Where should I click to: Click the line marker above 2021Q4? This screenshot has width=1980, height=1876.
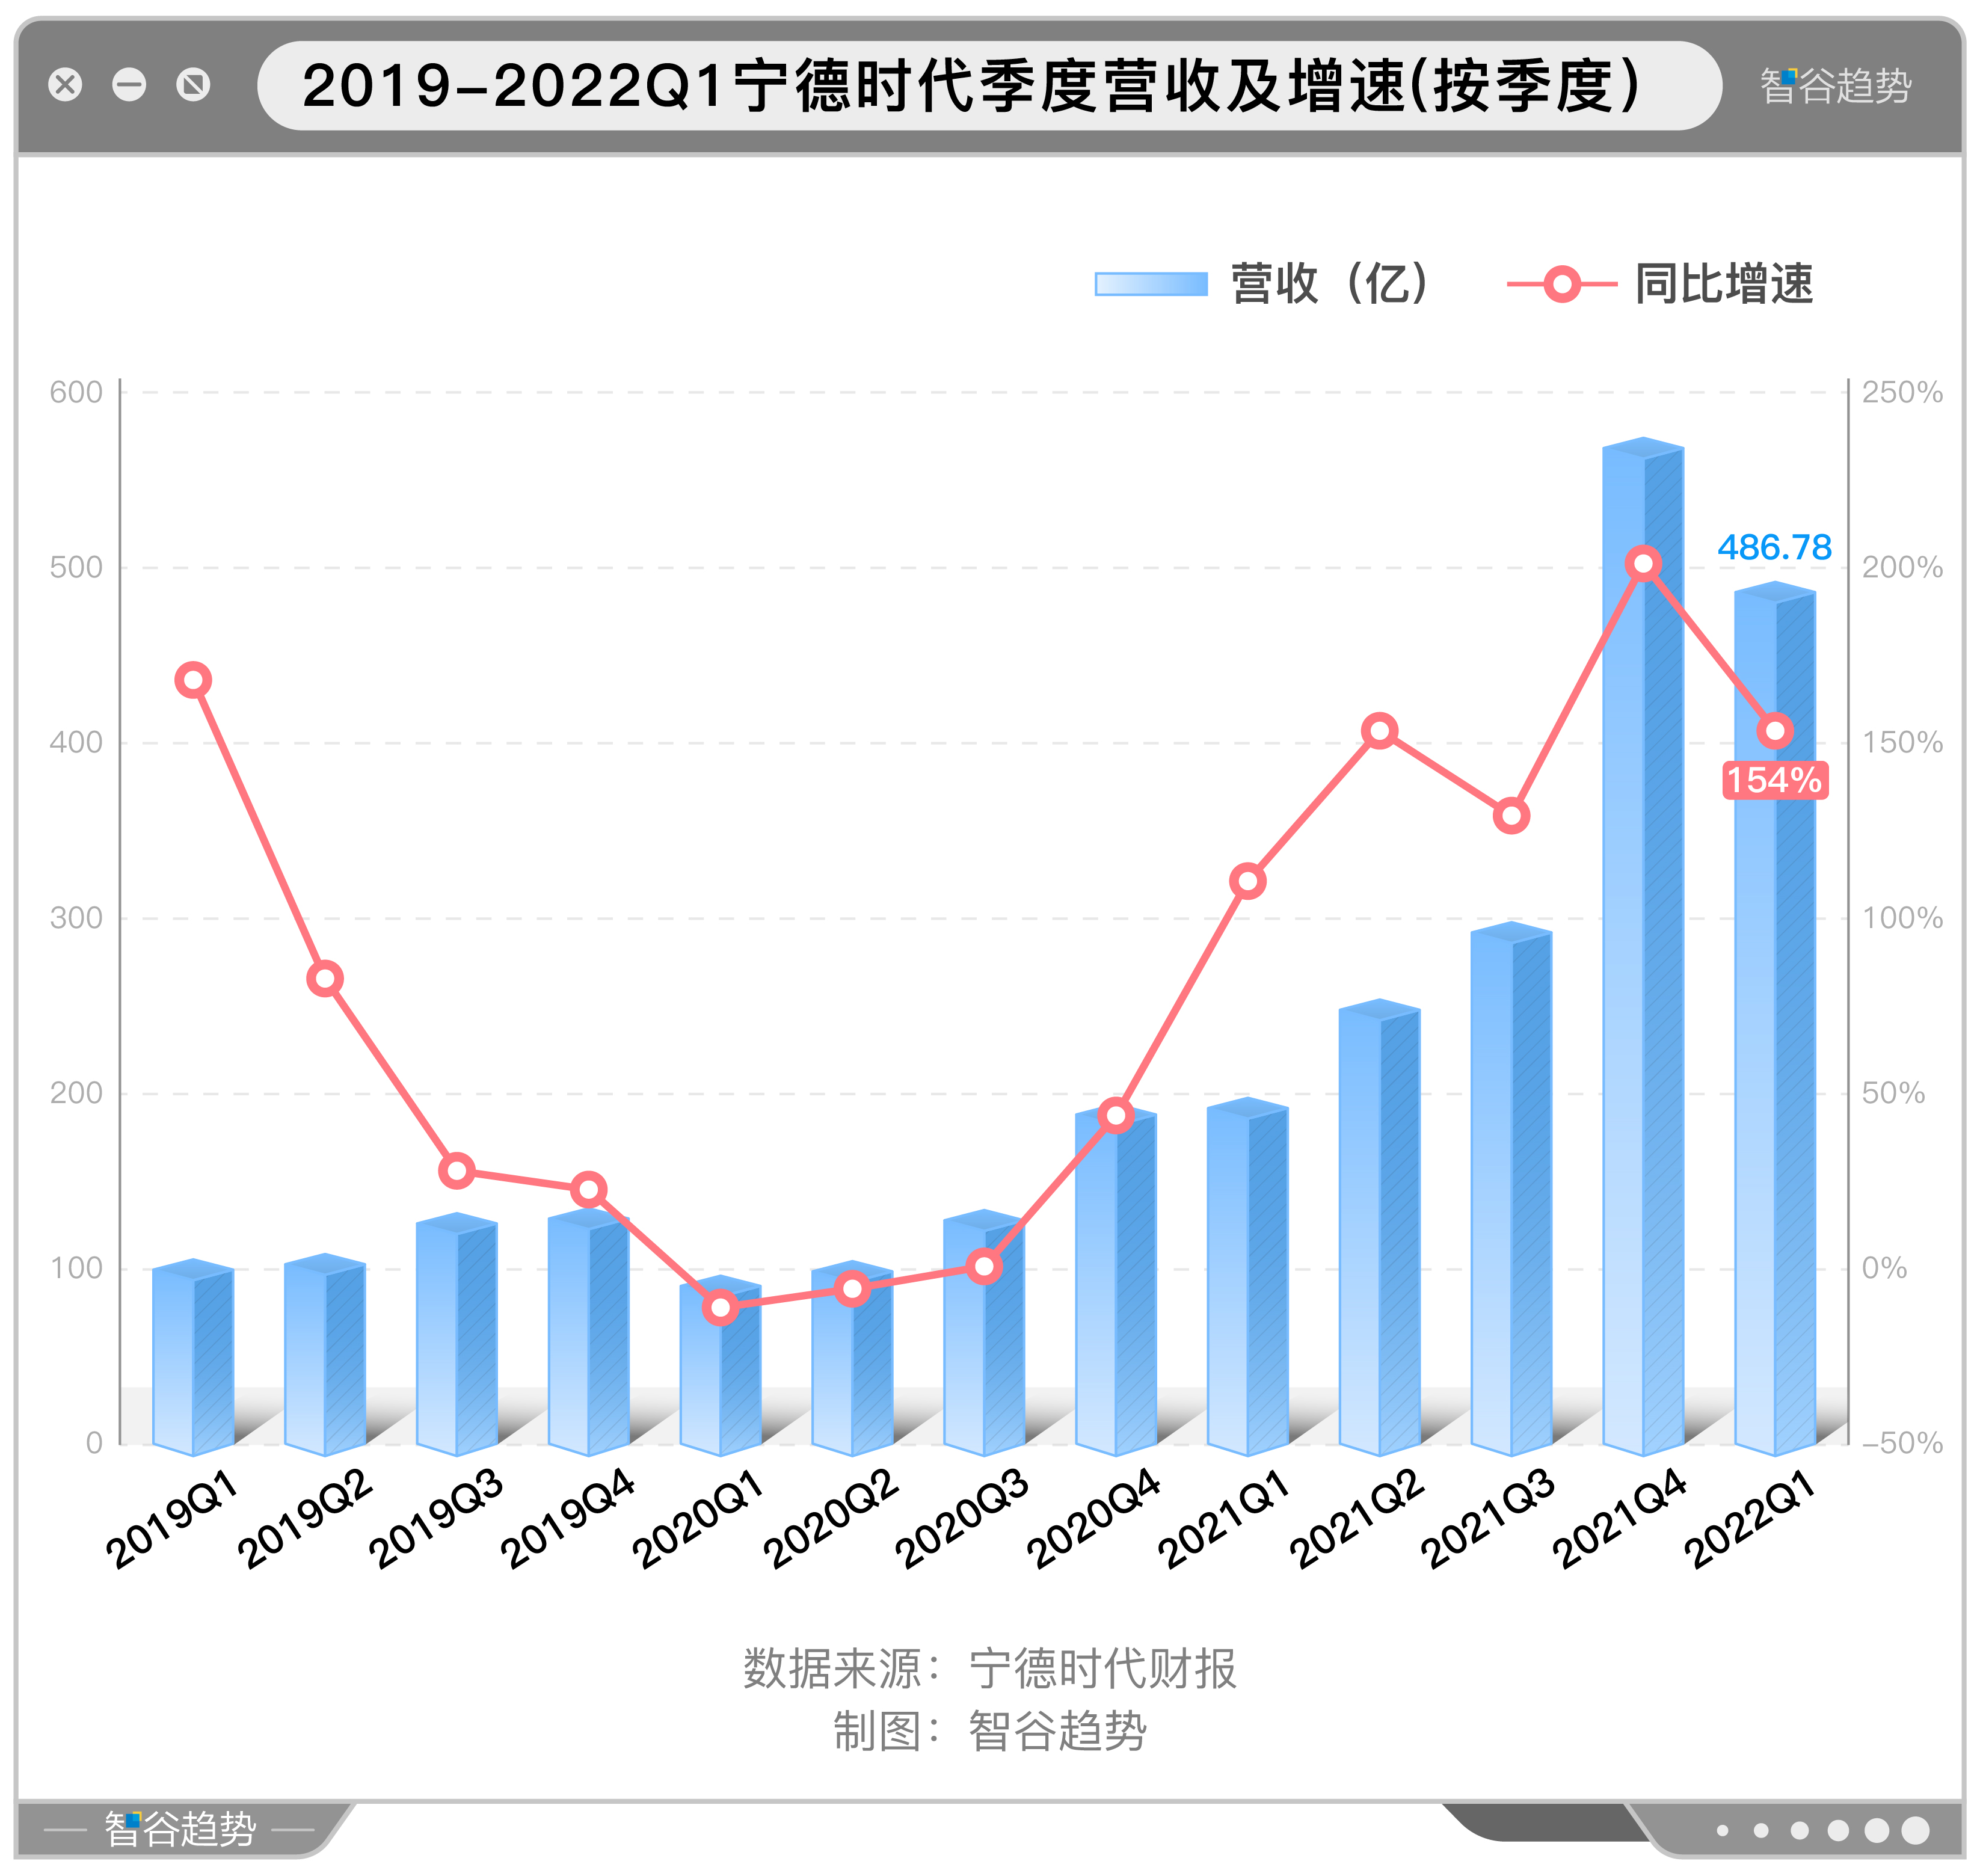pos(1643,564)
